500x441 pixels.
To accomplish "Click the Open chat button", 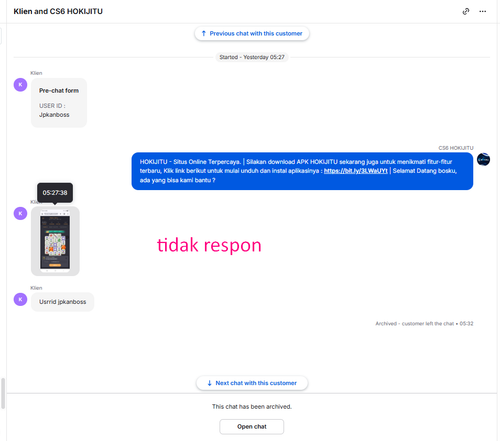I will click(252, 427).
